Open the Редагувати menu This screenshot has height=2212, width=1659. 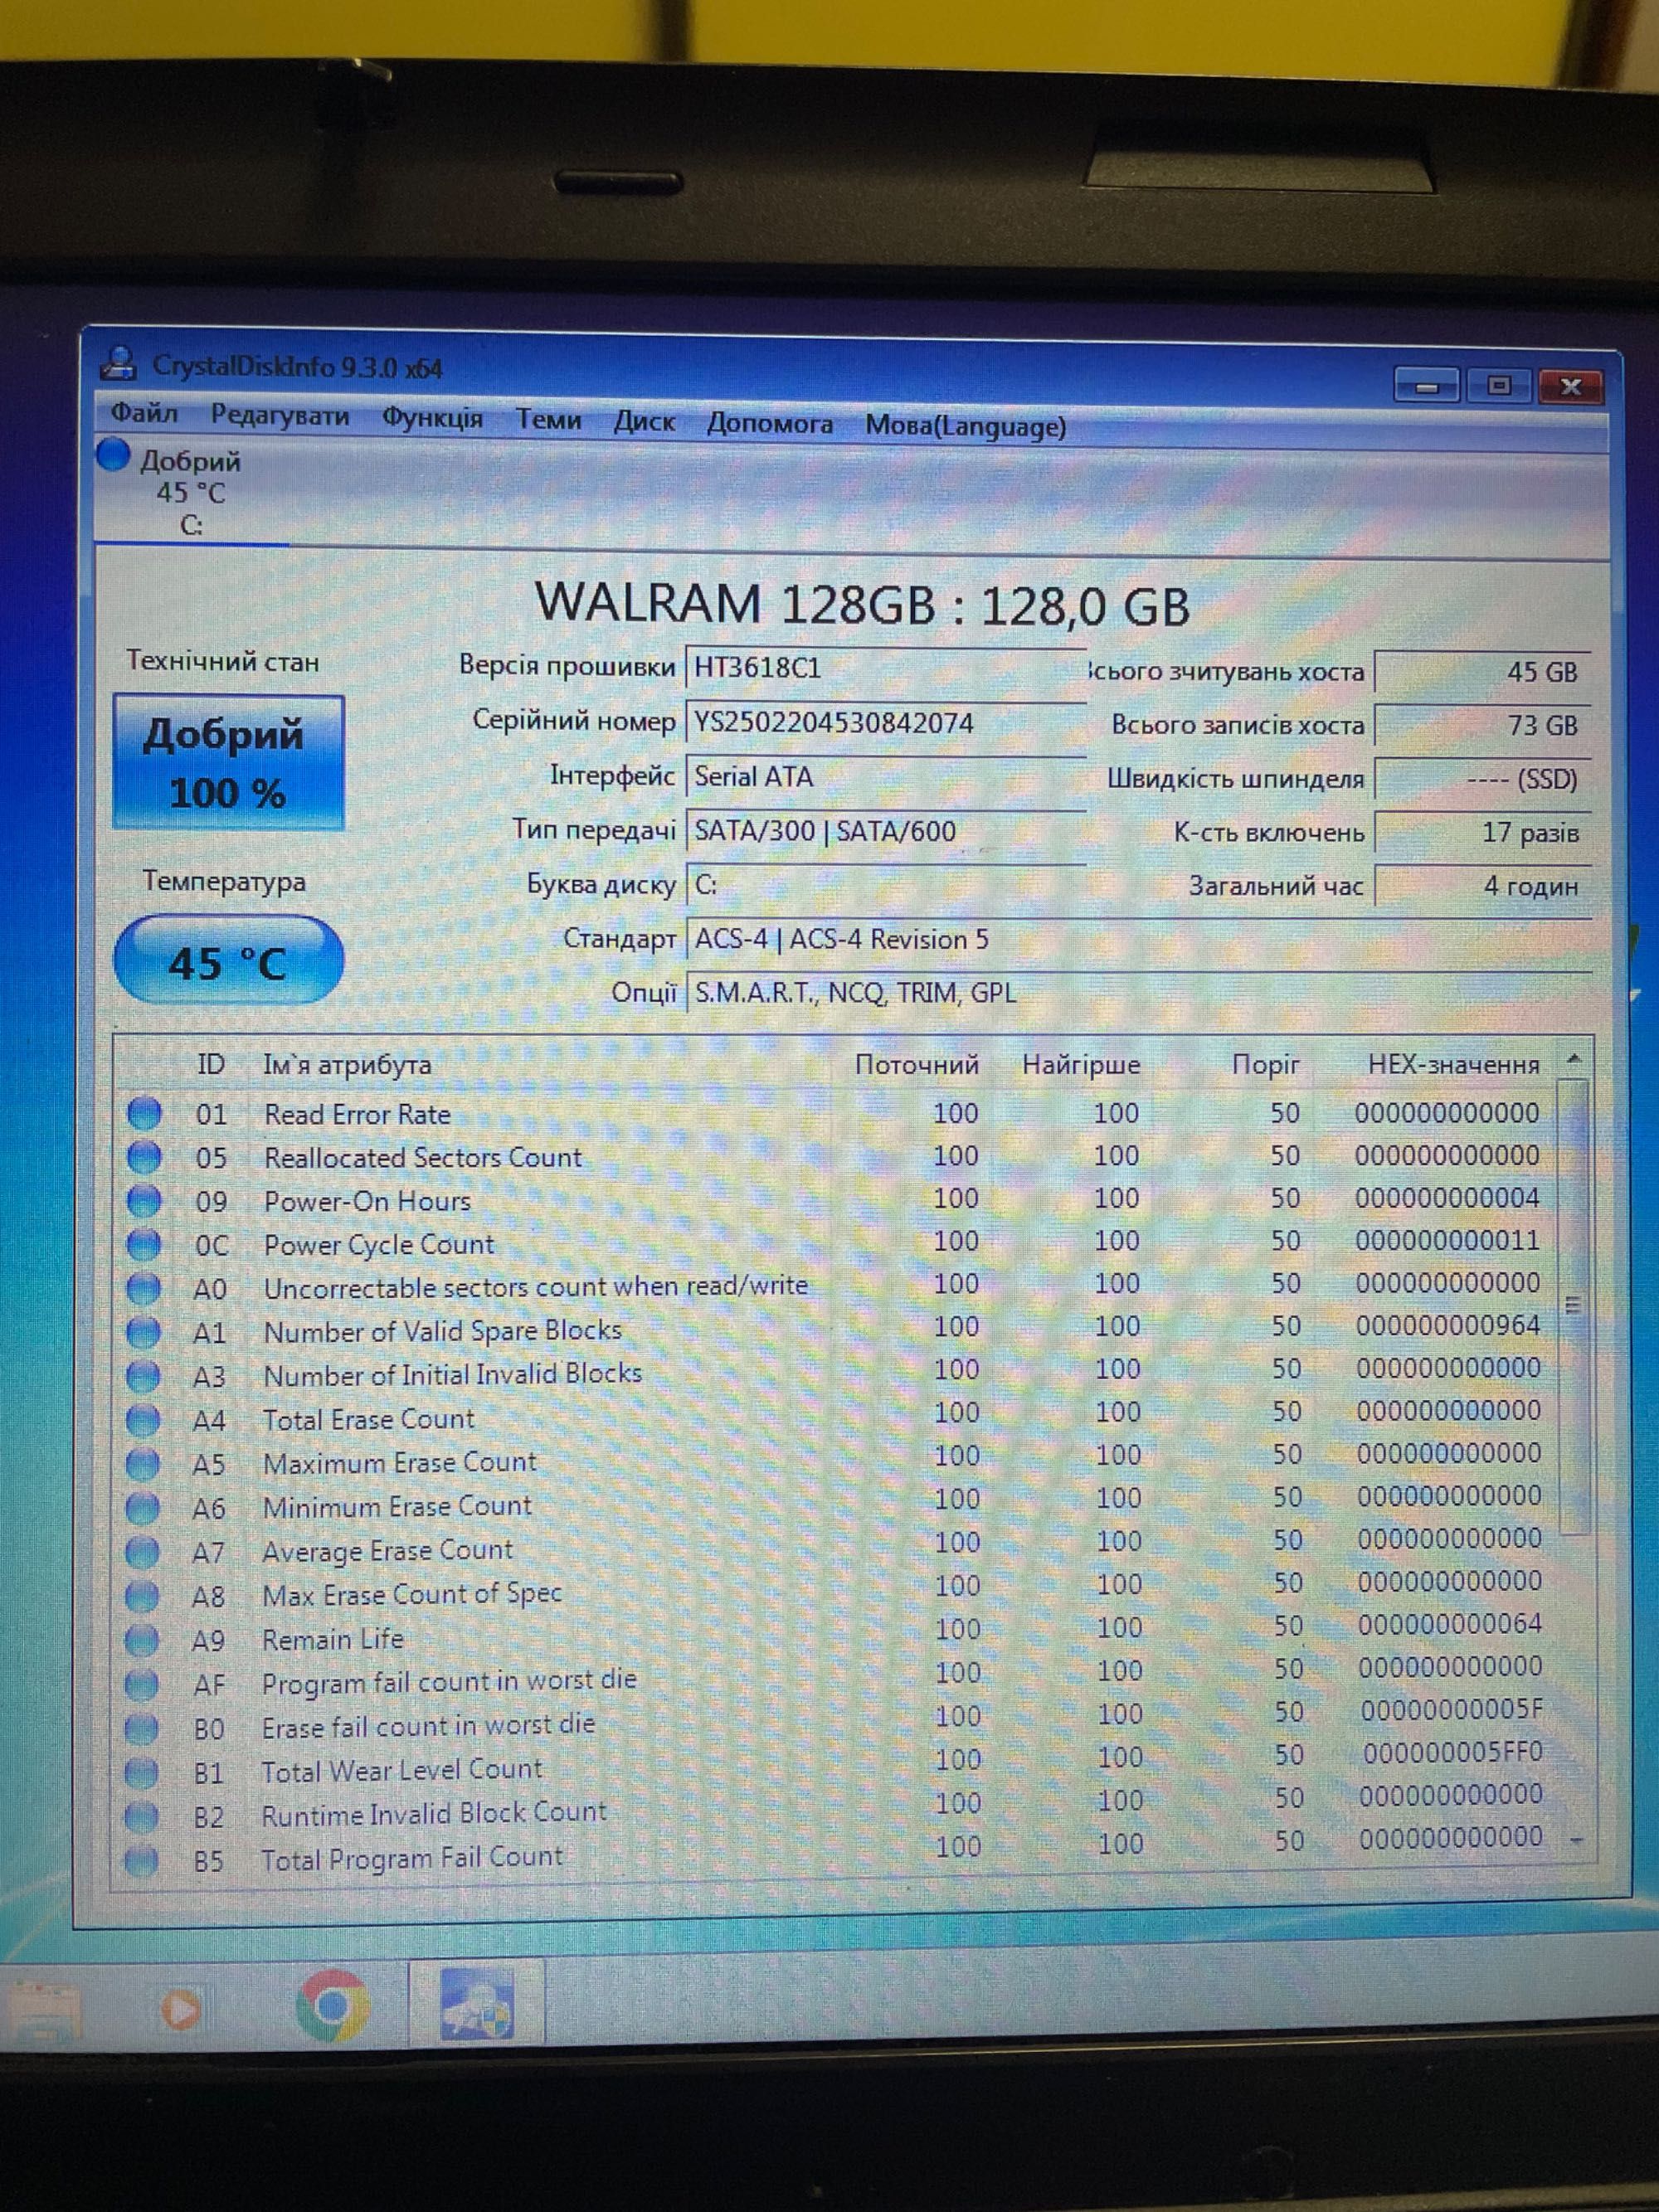click(x=280, y=415)
